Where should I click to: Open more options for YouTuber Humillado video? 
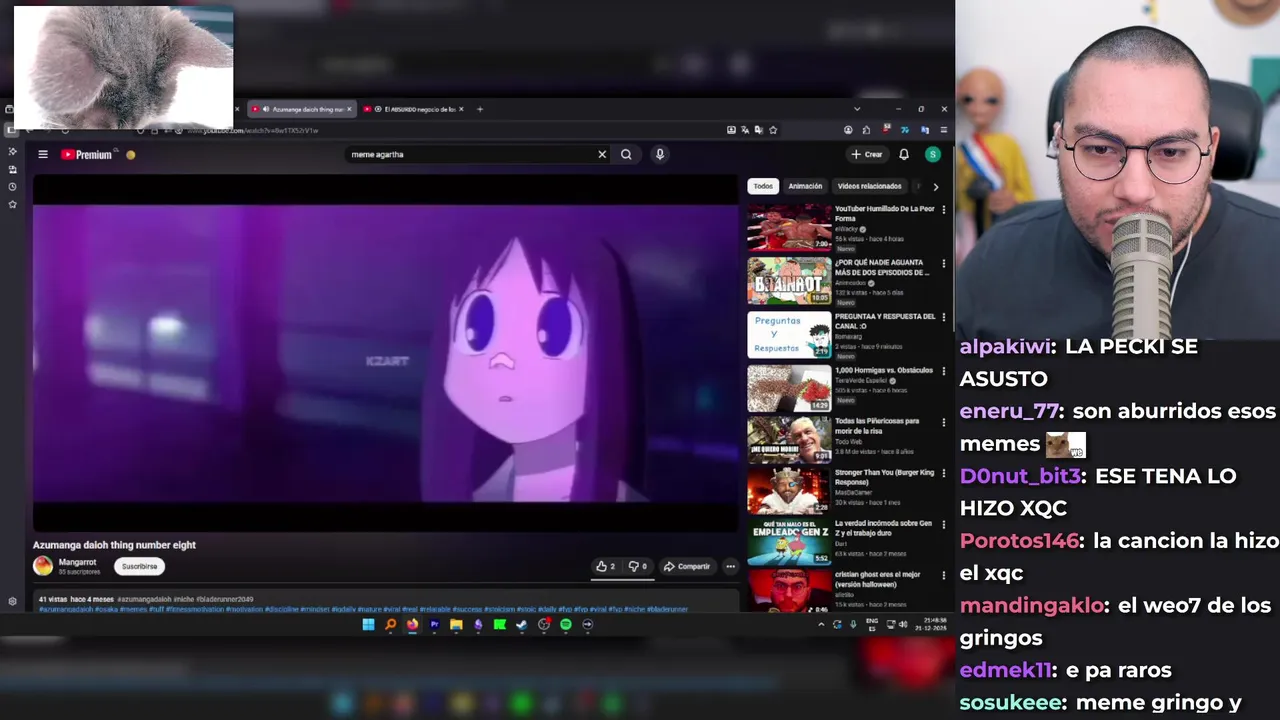point(943,210)
